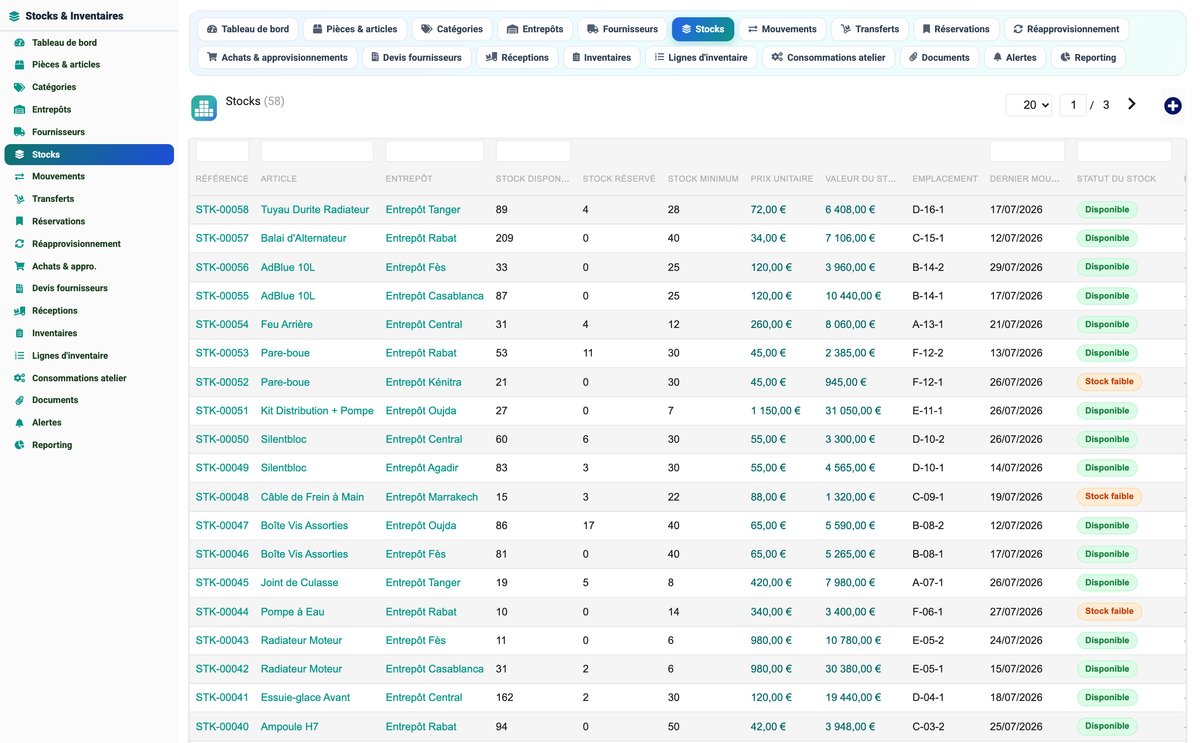Open the Réservations top tab
Image resolution: width=1200 pixels, height=743 pixels.
[956, 29]
